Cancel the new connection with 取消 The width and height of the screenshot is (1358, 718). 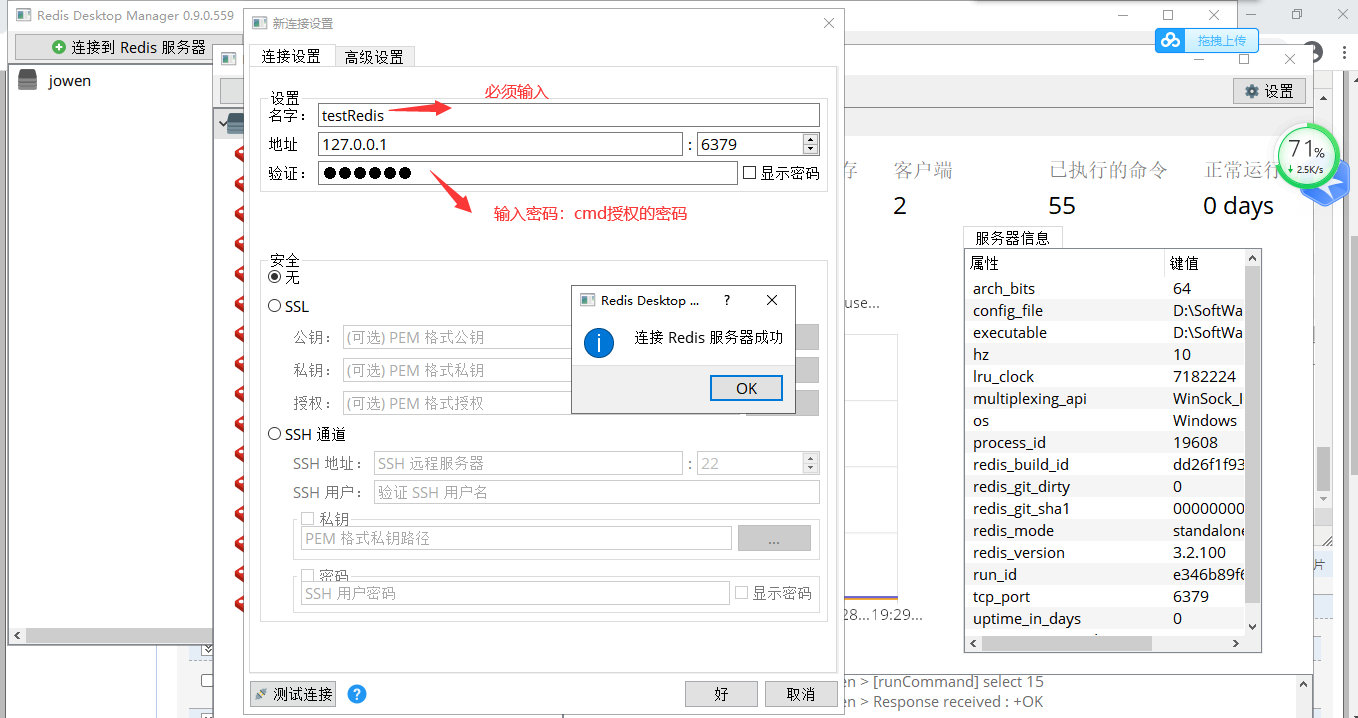801,694
